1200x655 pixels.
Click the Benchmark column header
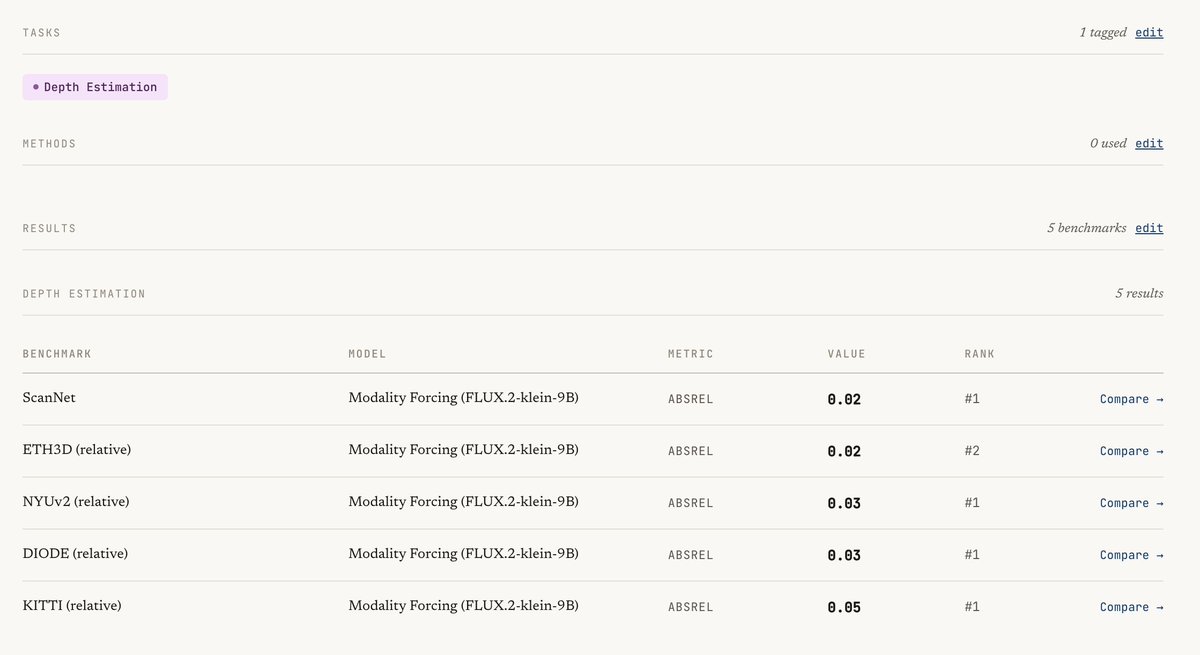click(57, 354)
